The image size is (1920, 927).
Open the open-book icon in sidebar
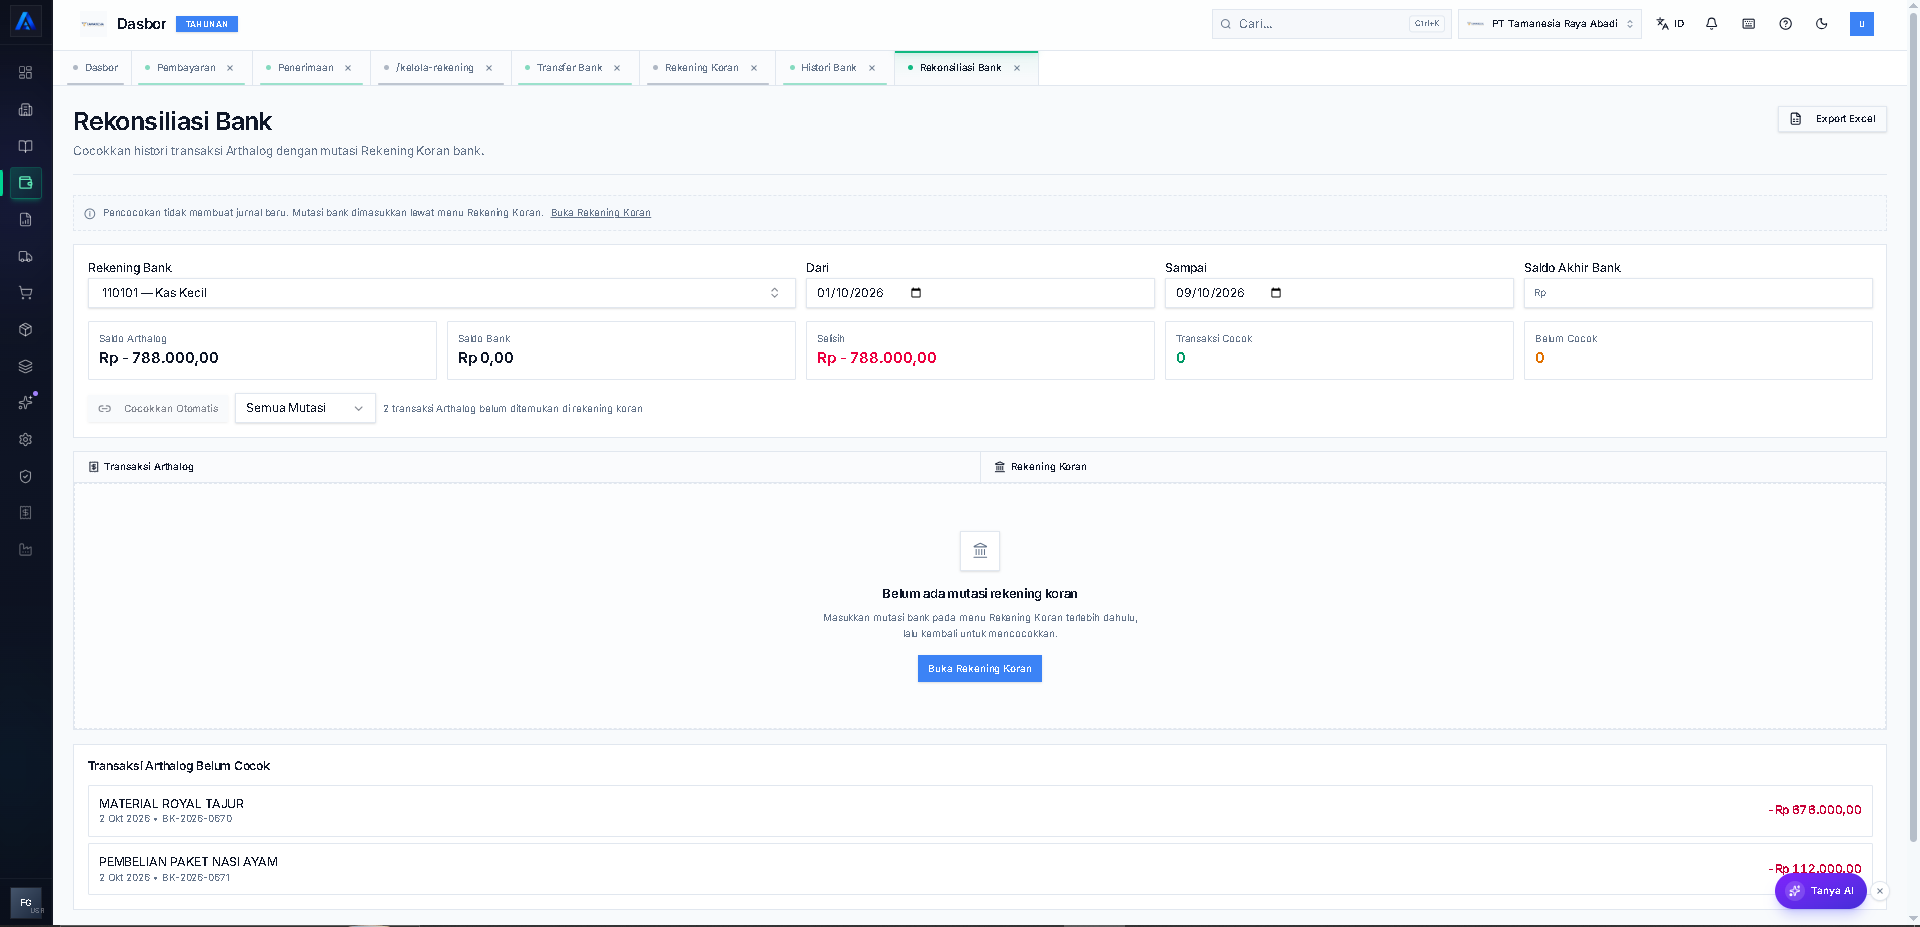pyautogui.click(x=26, y=146)
